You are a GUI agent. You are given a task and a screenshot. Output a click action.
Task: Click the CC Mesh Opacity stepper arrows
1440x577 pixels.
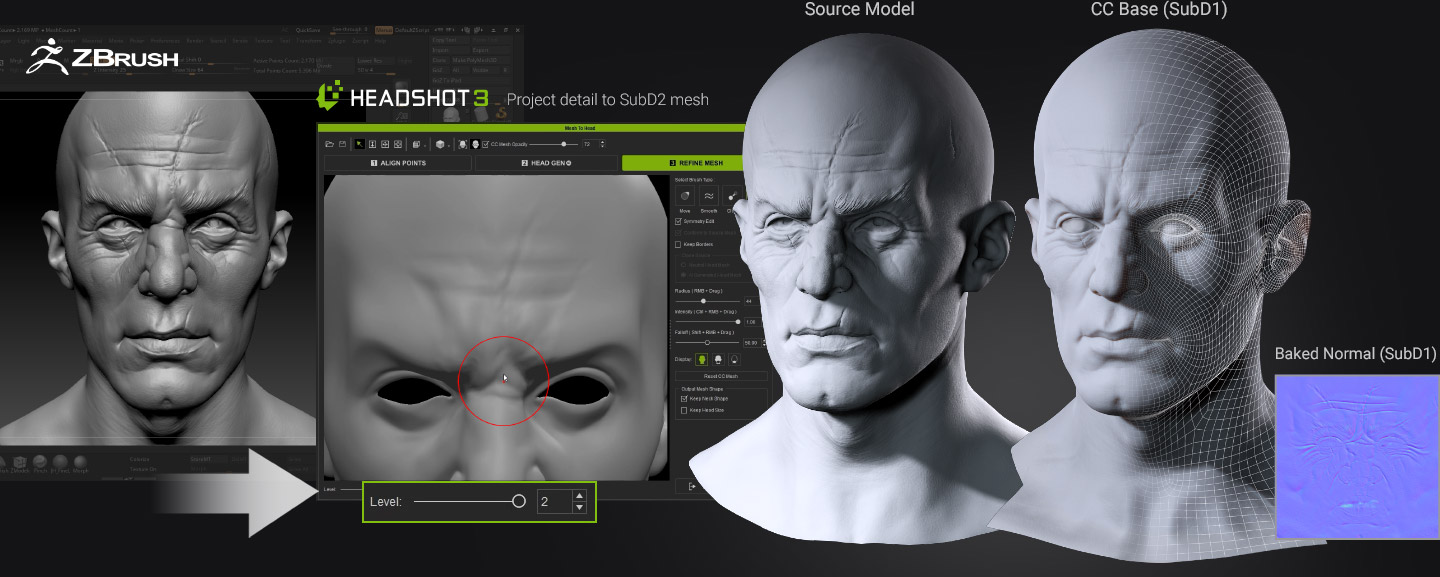click(603, 144)
